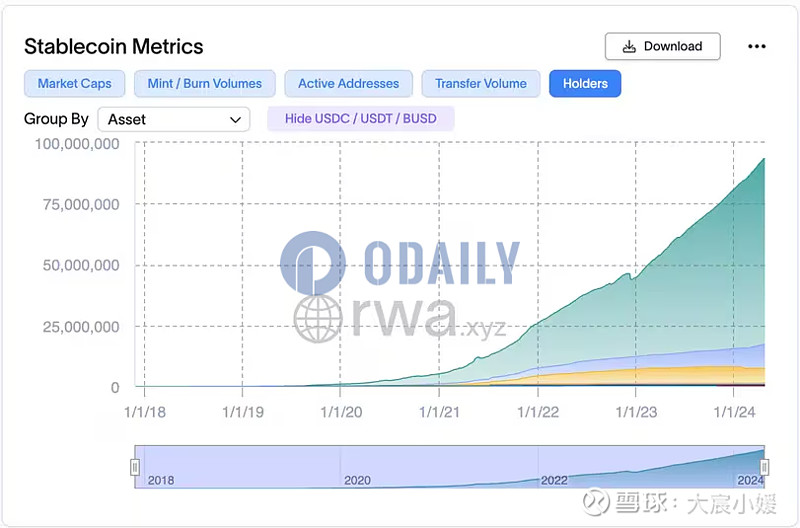Show the Transfer Volume tab
Image resolution: width=800 pixels, height=528 pixels.
tap(480, 84)
